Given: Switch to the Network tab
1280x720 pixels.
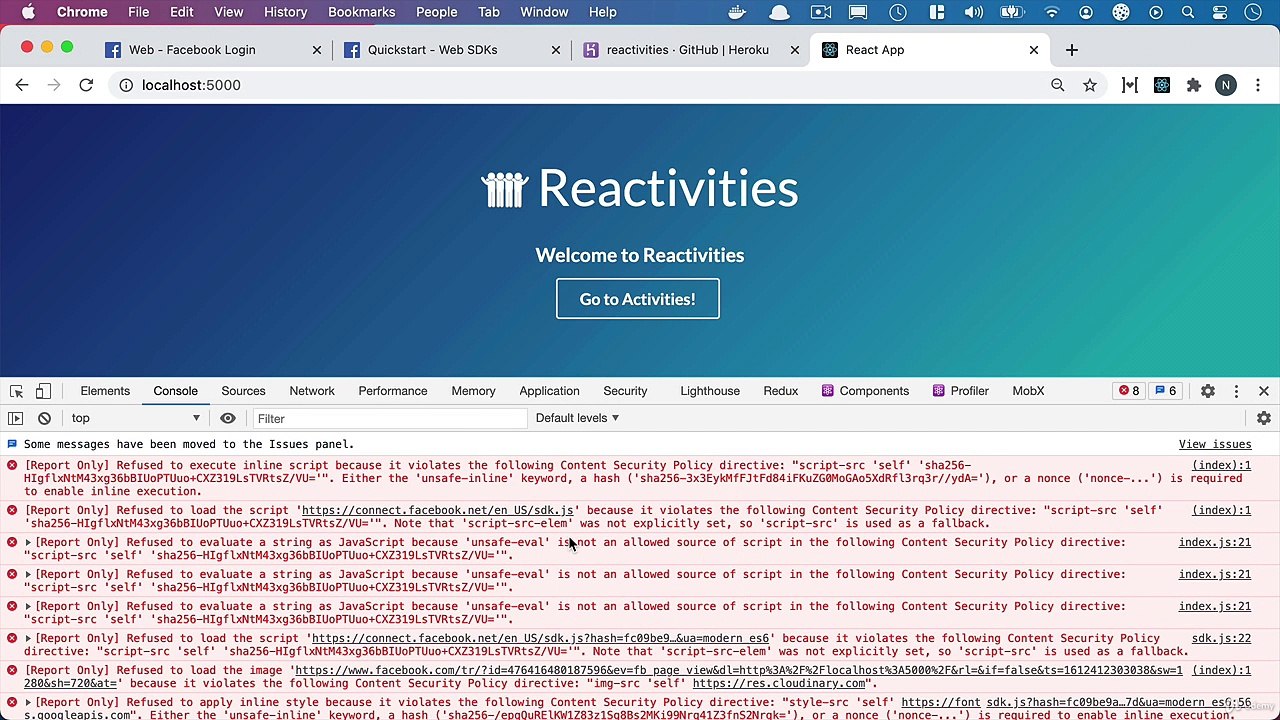Looking at the screenshot, I should tap(312, 391).
